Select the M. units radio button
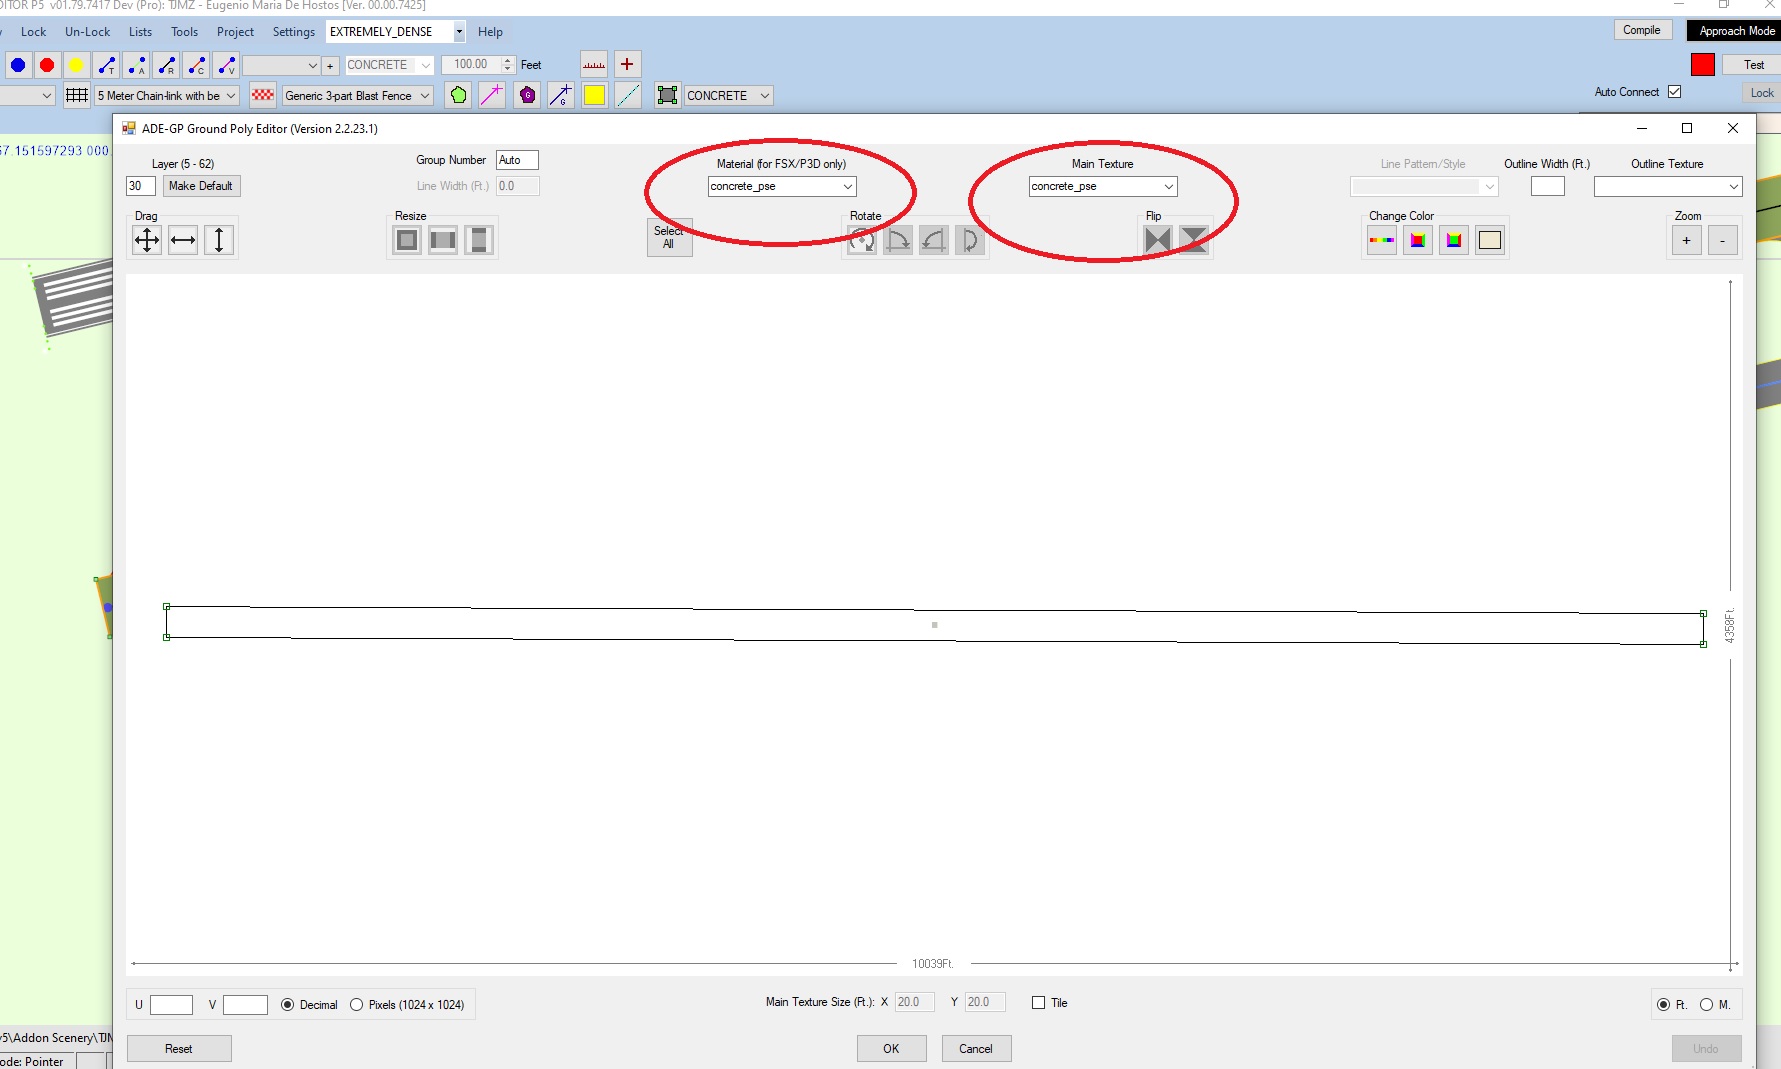The image size is (1781, 1069). click(x=1706, y=1005)
